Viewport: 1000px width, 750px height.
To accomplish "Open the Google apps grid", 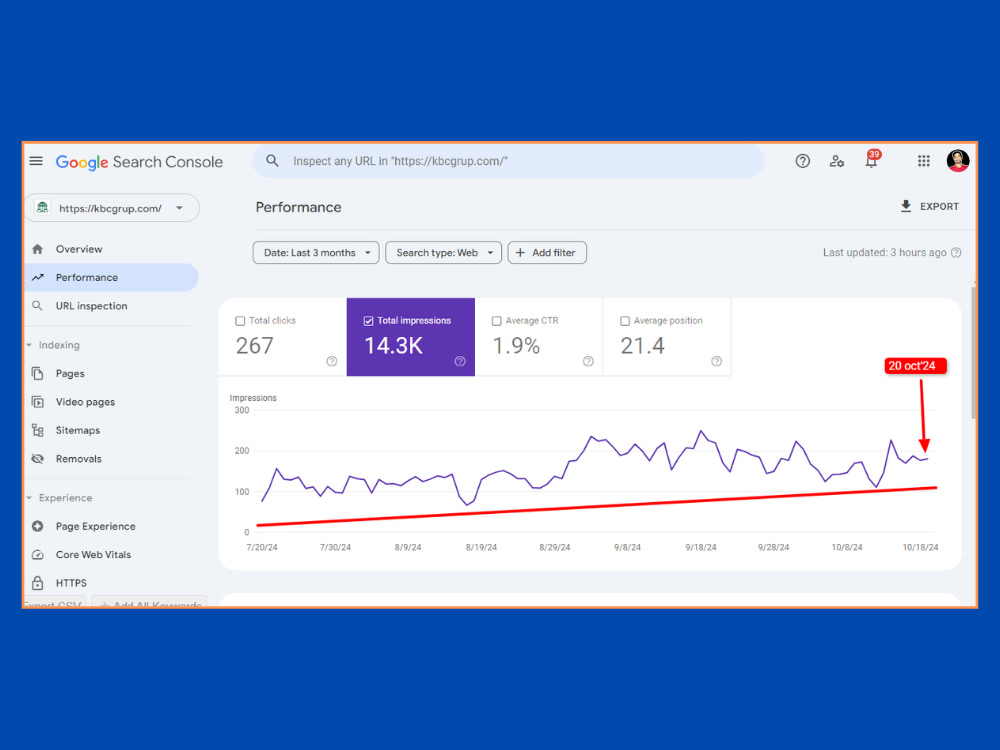I will pyautogui.click(x=923, y=161).
